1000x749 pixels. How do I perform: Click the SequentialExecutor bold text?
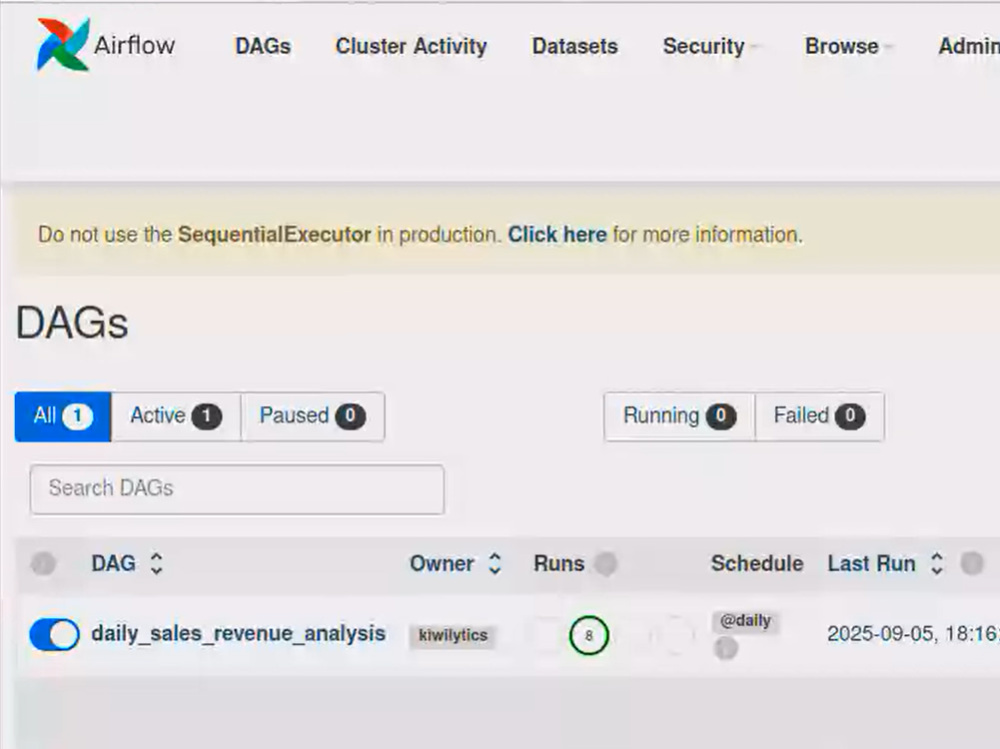[274, 235]
